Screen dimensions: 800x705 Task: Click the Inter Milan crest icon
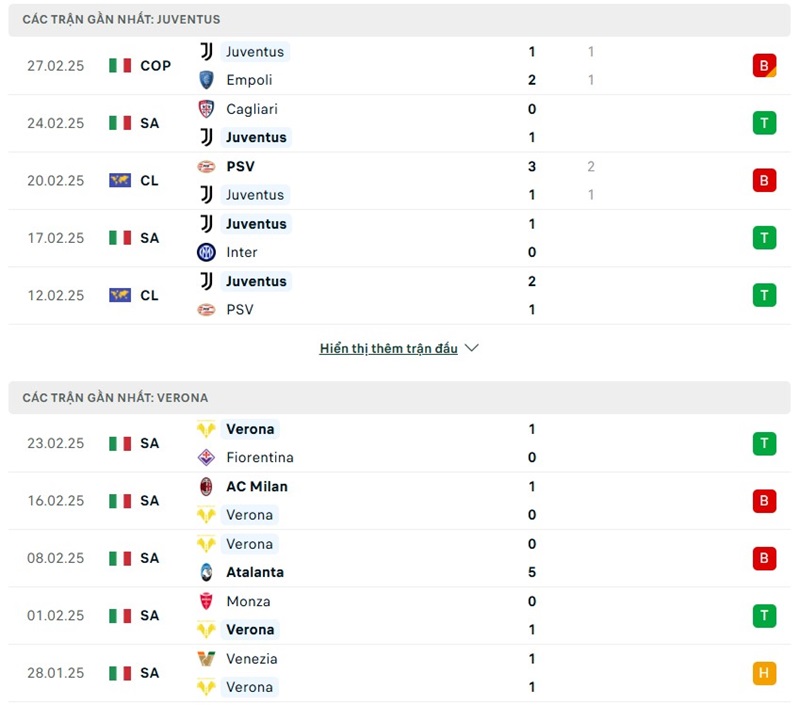[x=206, y=252]
